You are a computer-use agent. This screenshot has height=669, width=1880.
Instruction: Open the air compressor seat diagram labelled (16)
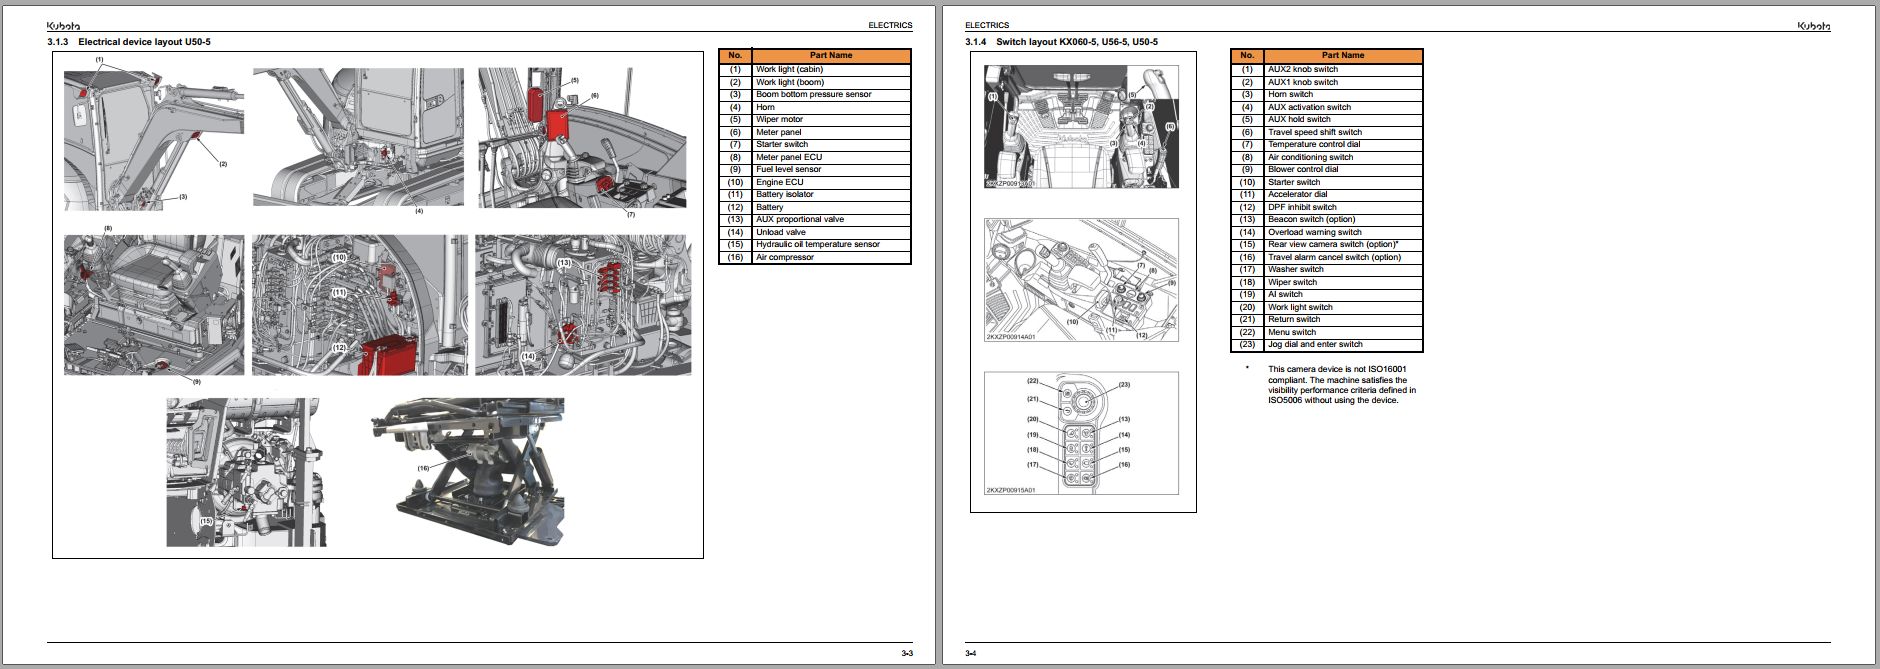pos(467,472)
